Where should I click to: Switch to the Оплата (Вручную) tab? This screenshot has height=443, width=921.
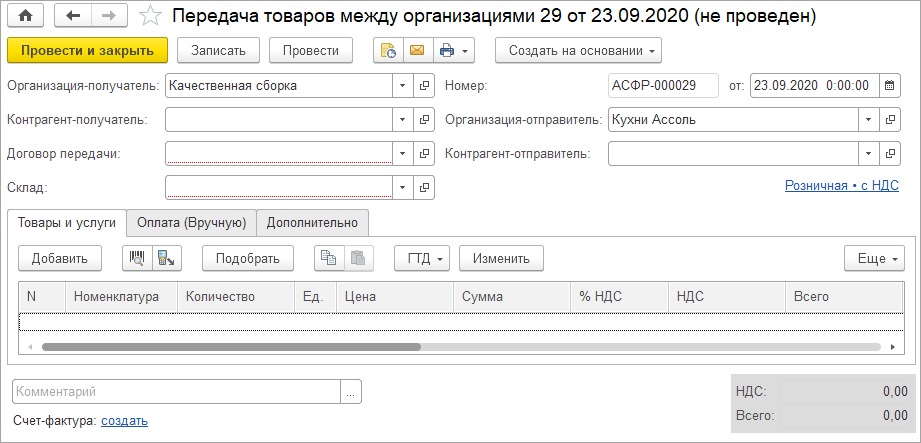(191, 222)
